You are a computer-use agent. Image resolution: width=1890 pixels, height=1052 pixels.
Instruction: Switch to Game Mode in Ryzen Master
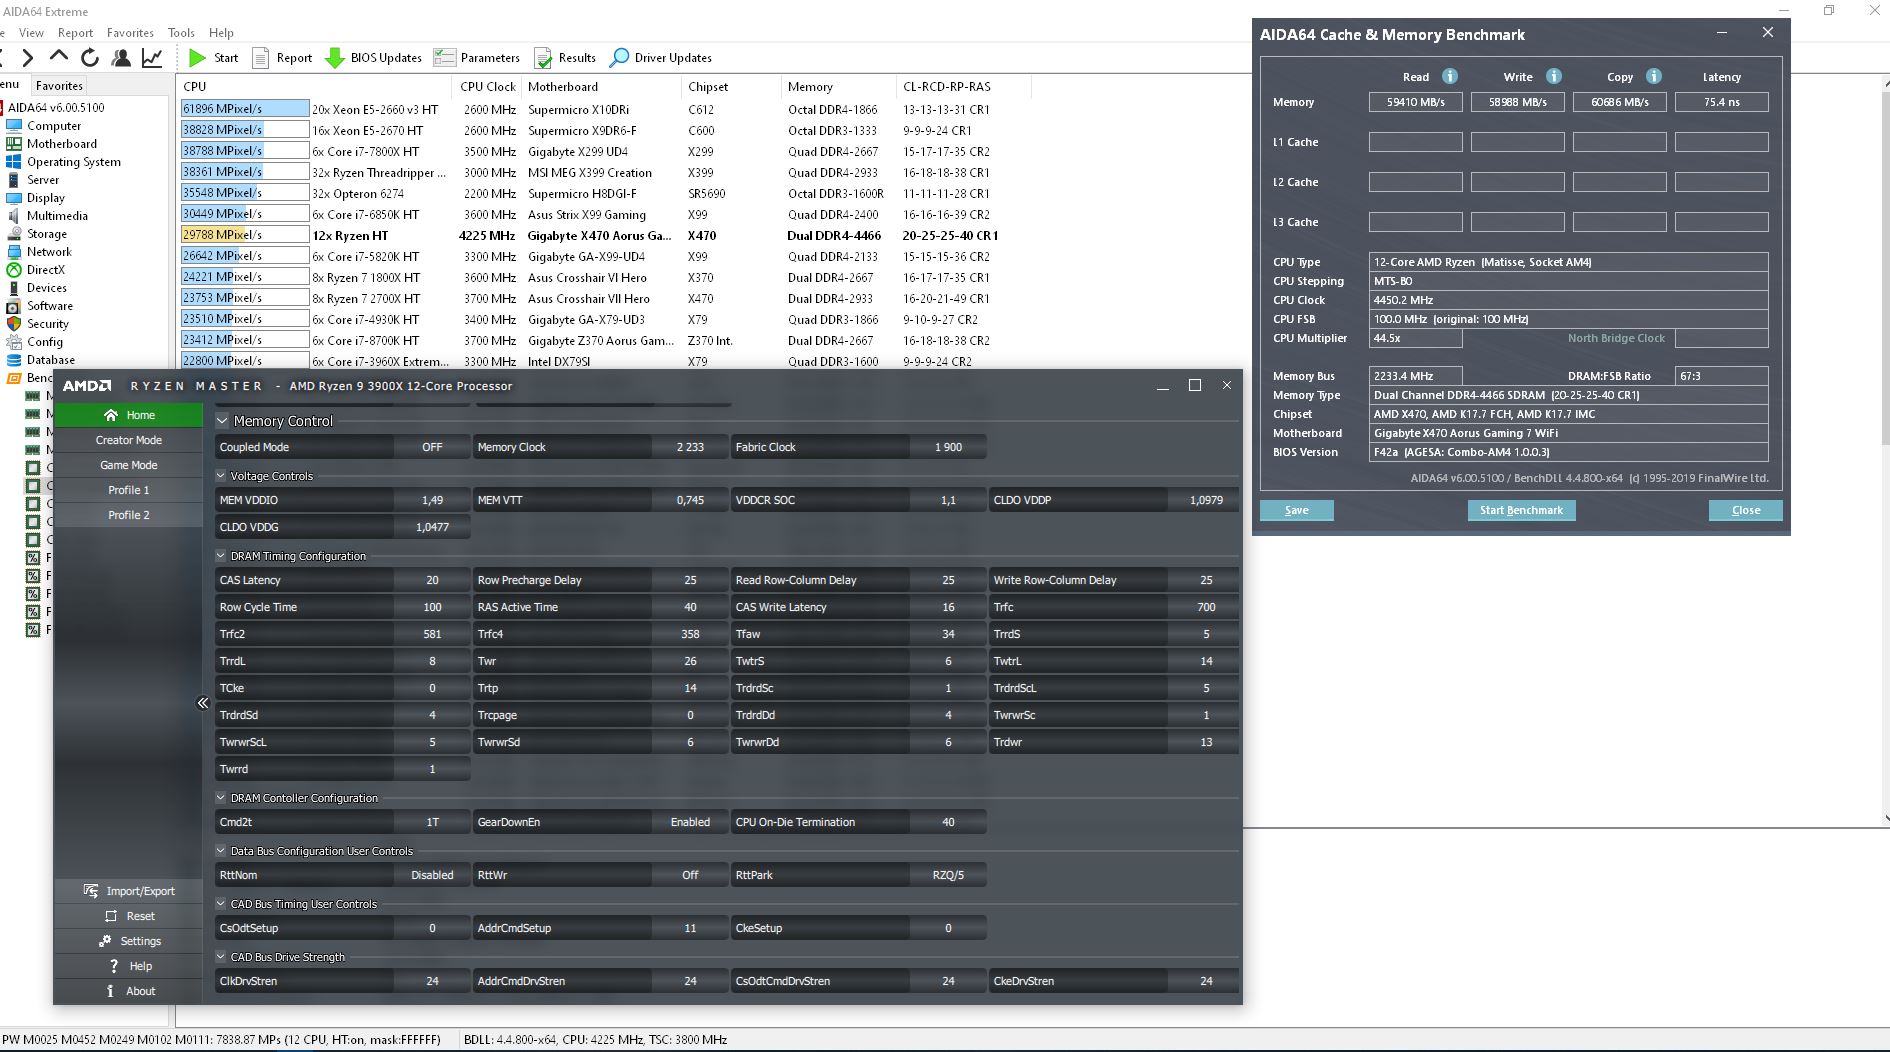click(129, 465)
